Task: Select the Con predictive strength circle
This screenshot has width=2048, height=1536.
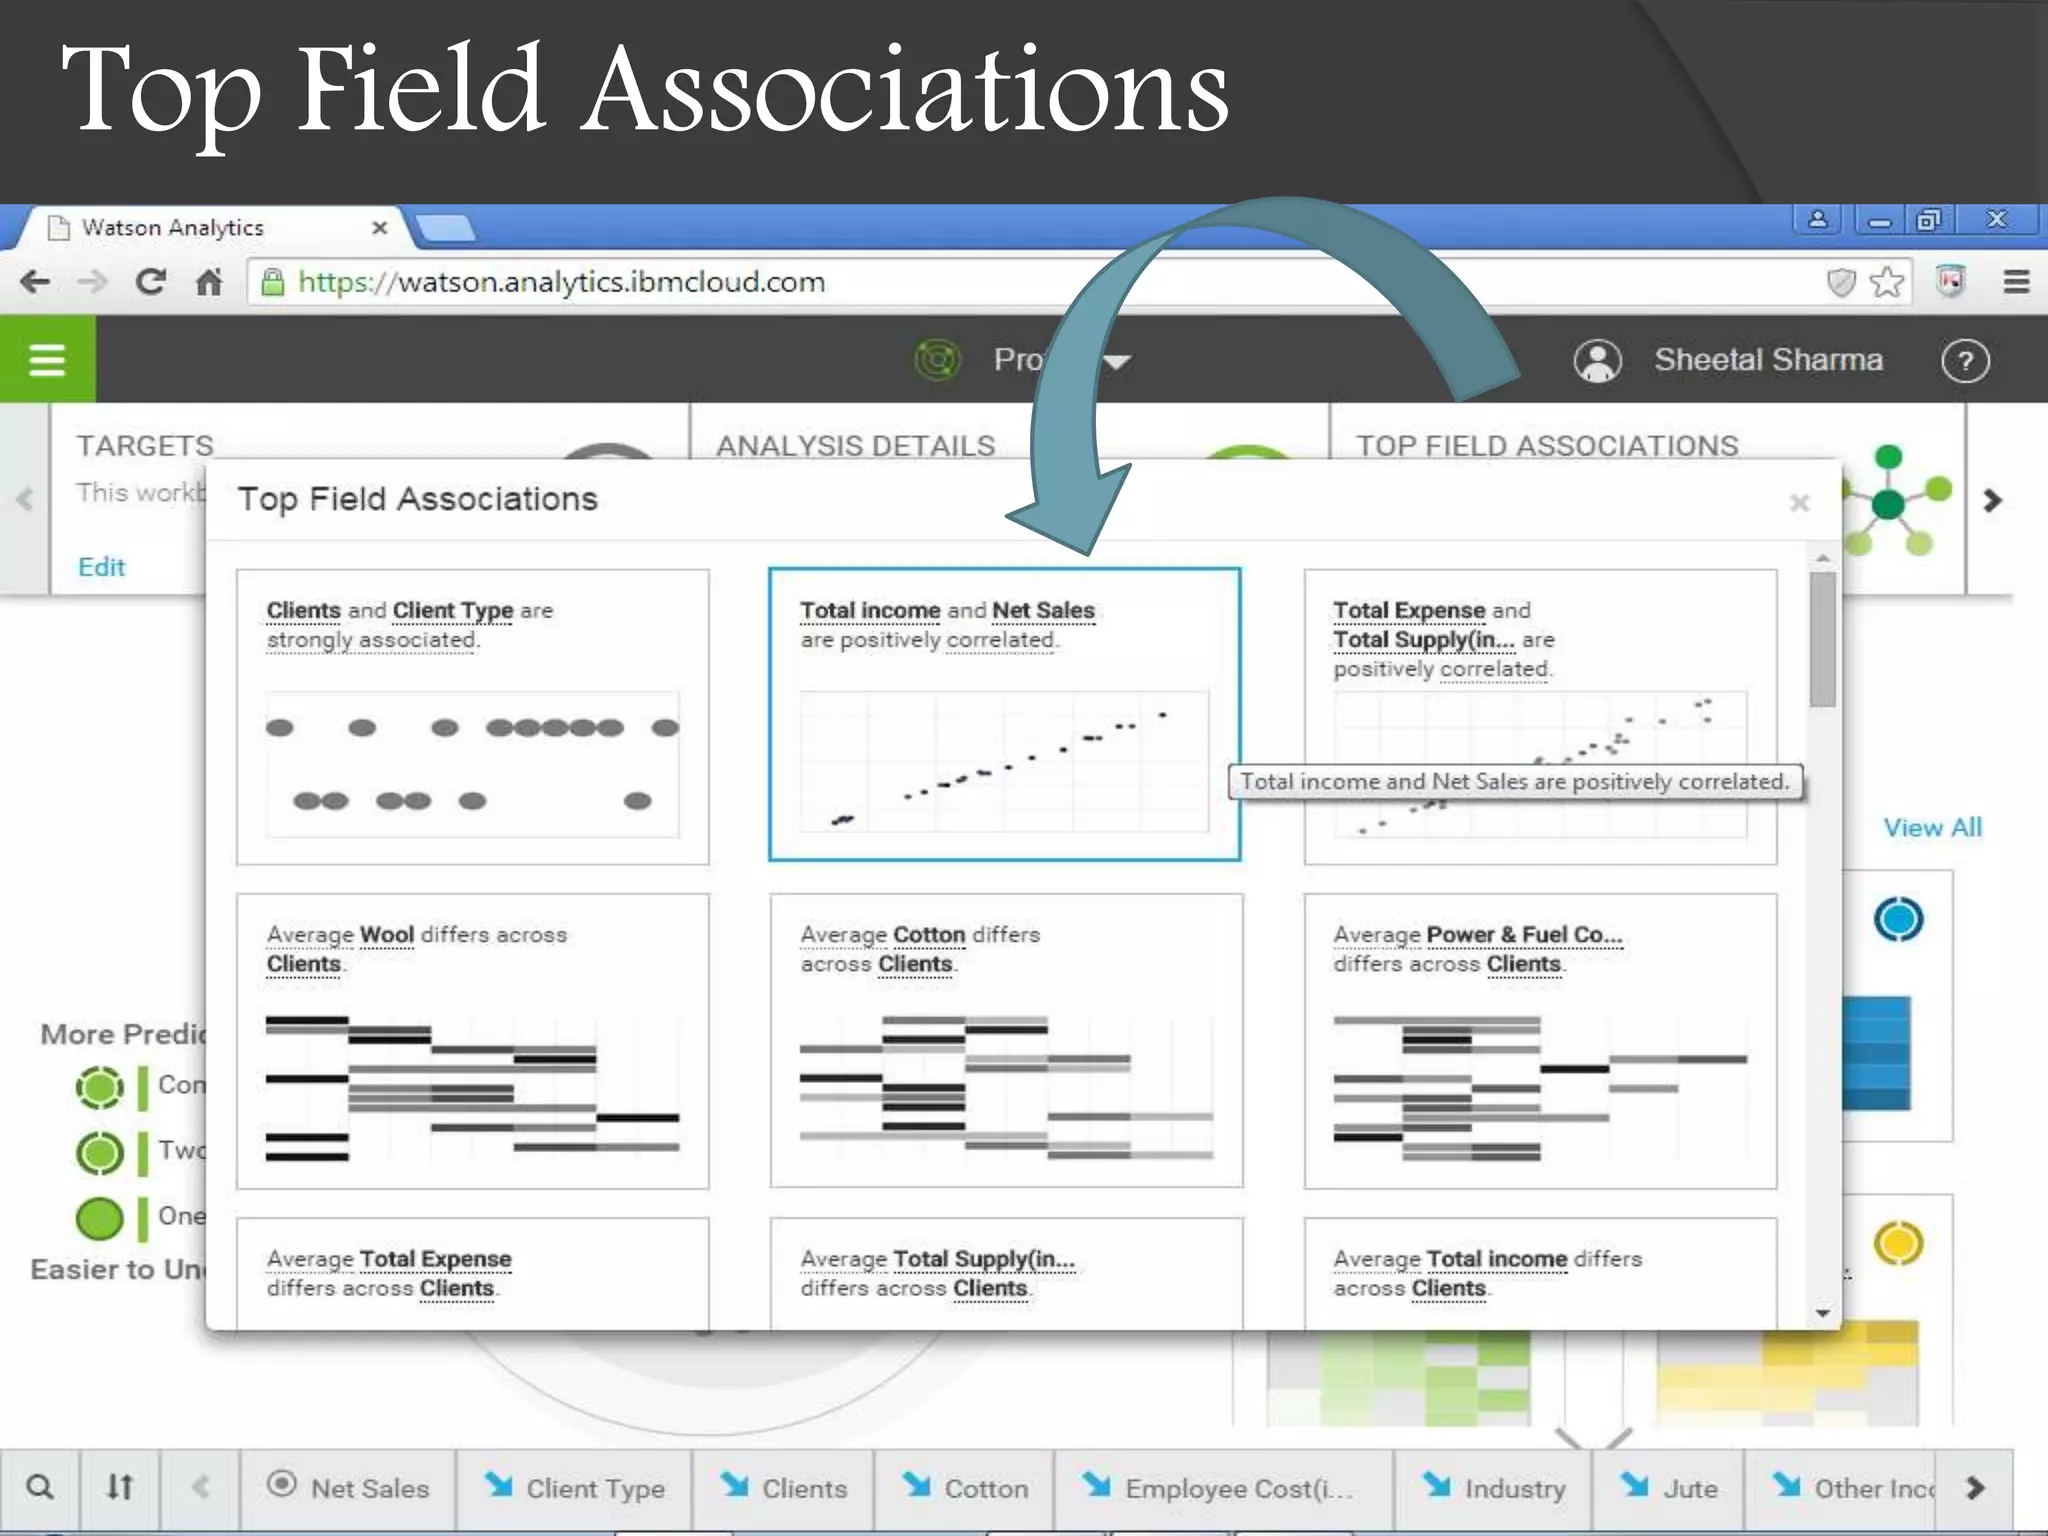Action: (x=100, y=1087)
